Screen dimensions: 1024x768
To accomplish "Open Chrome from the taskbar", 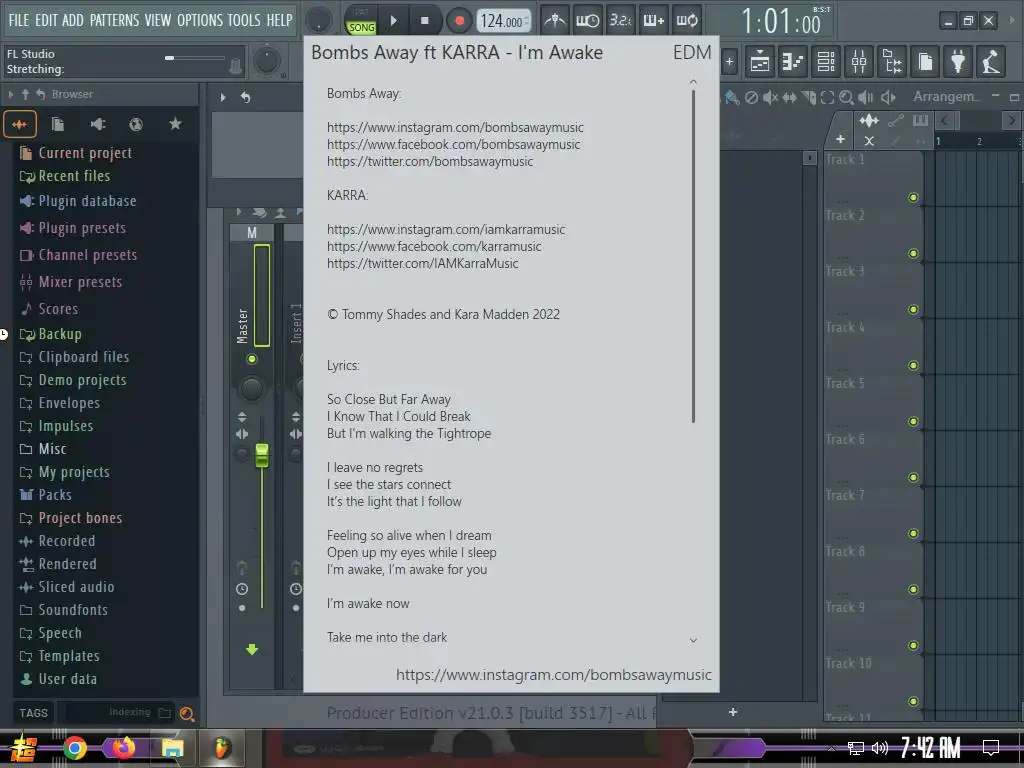I will pyautogui.click(x=74, y=748).
